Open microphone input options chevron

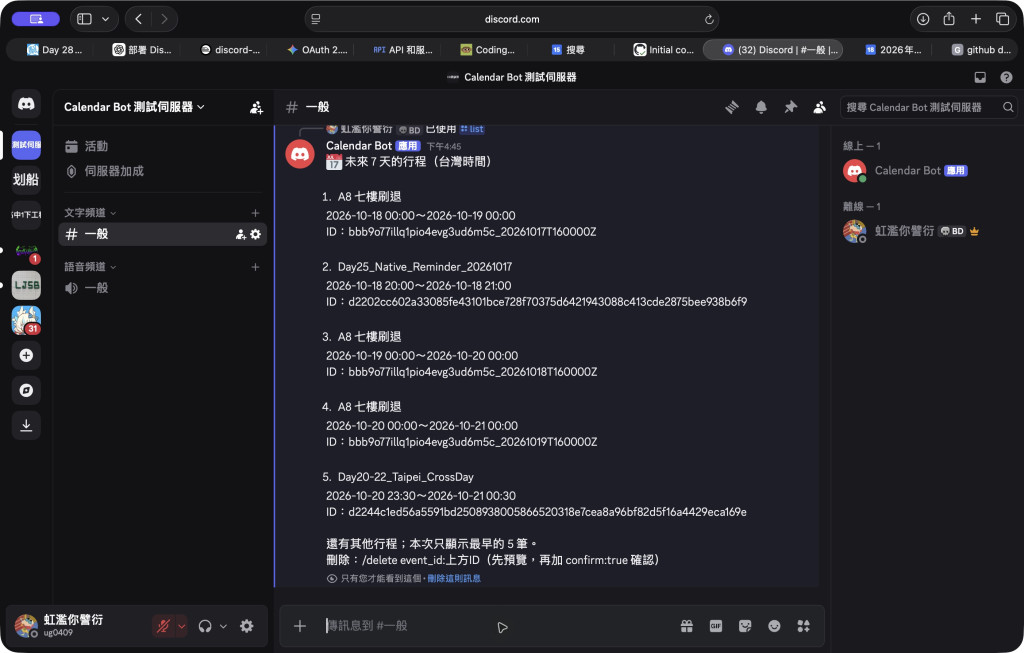click(182, 626)
